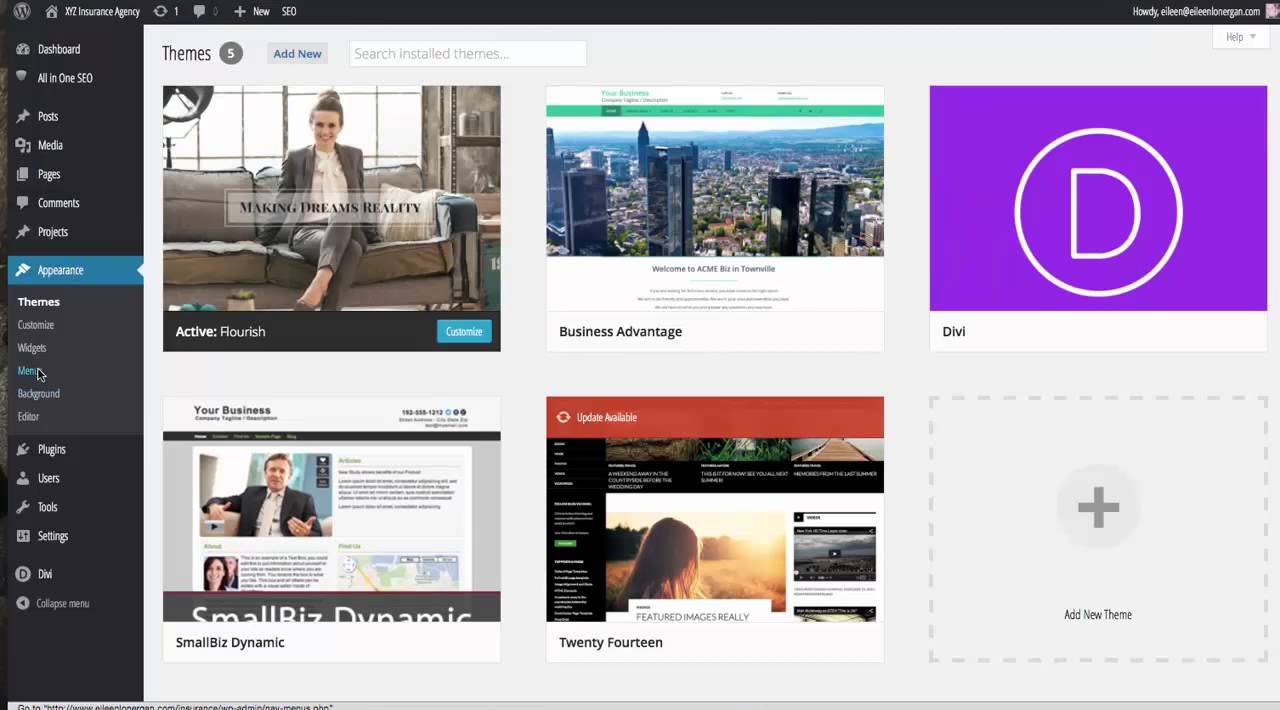The width and height of the screenshot is (1280, 710).
Task: Open All in One SEO sidebar text
Action: coord(65,78)
